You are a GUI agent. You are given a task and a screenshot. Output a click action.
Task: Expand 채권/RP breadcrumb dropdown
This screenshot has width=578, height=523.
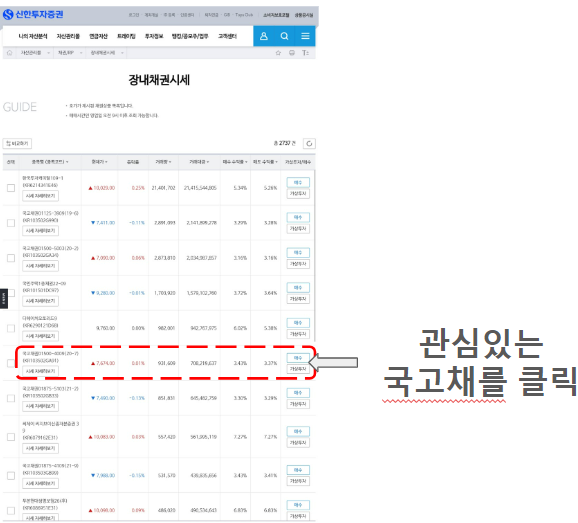80,53
